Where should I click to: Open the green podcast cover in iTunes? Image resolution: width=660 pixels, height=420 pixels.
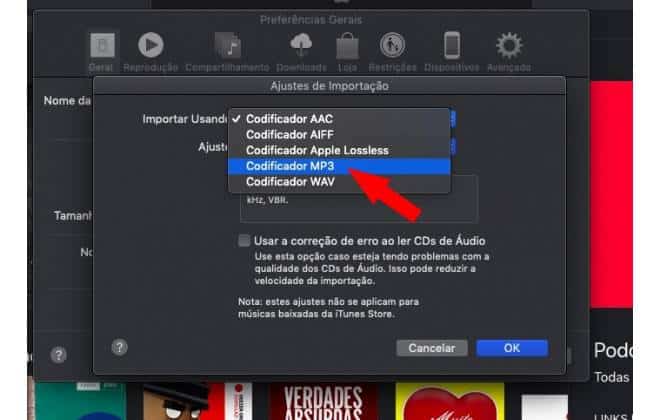80,401
